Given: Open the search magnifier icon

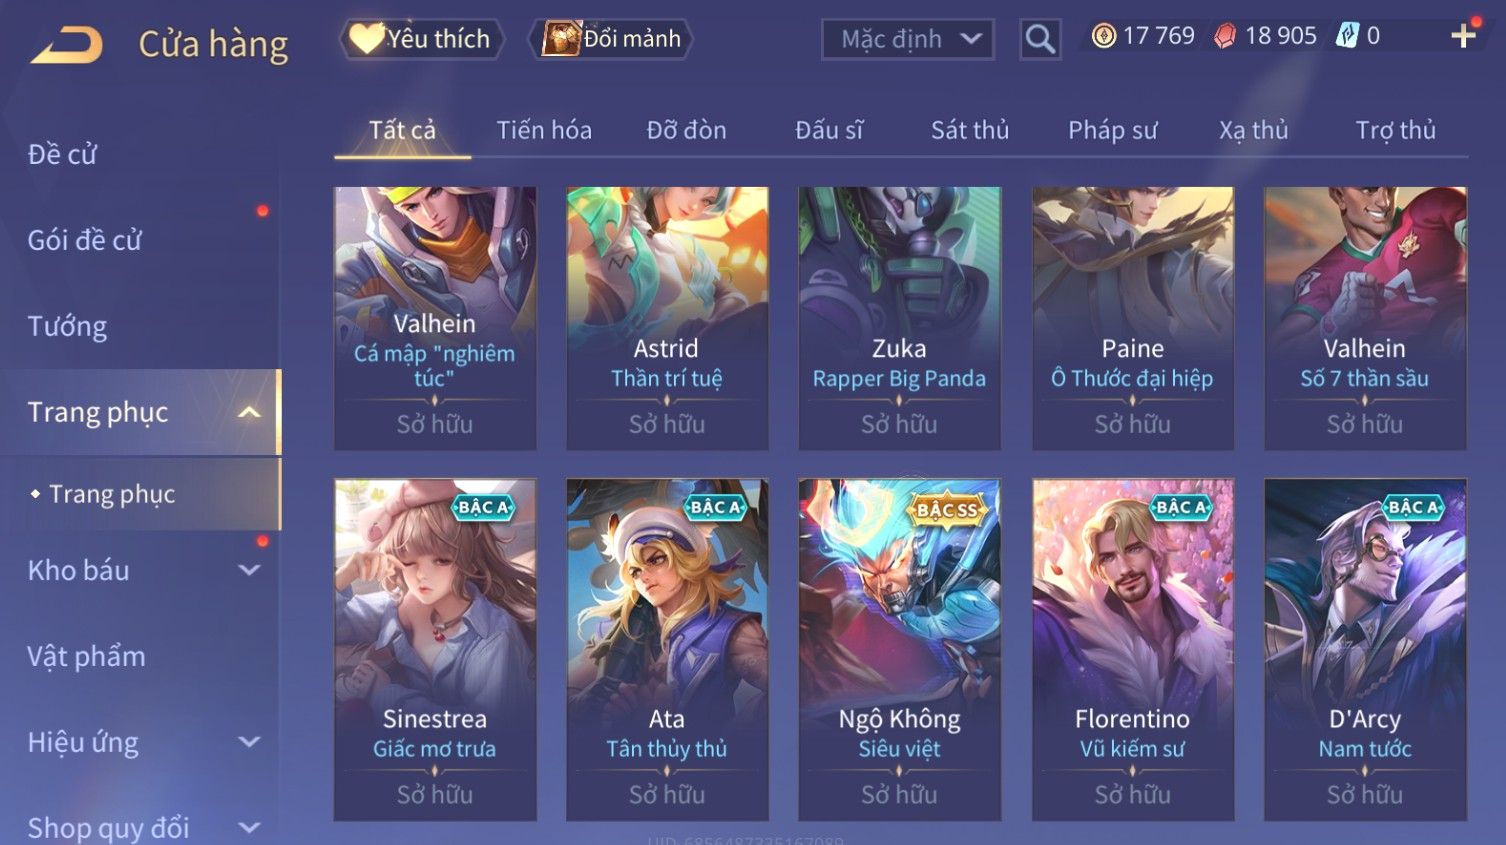Looking at the screenshot, I should [1040, 40].
